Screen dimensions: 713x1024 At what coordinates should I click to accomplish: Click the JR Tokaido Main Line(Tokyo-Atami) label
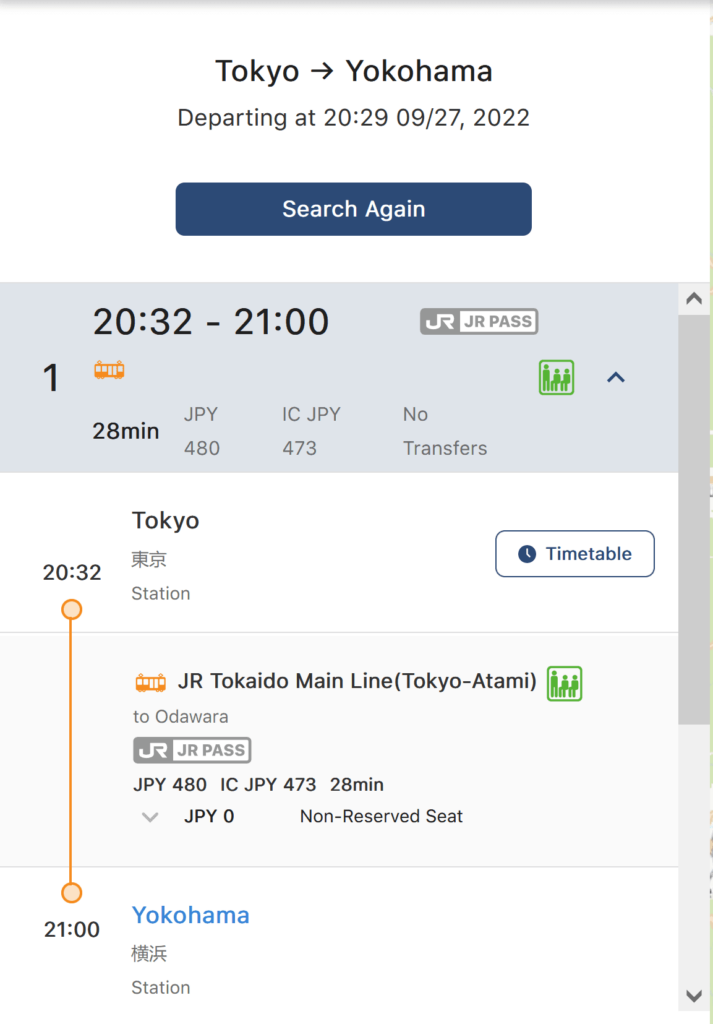(357, 682)
